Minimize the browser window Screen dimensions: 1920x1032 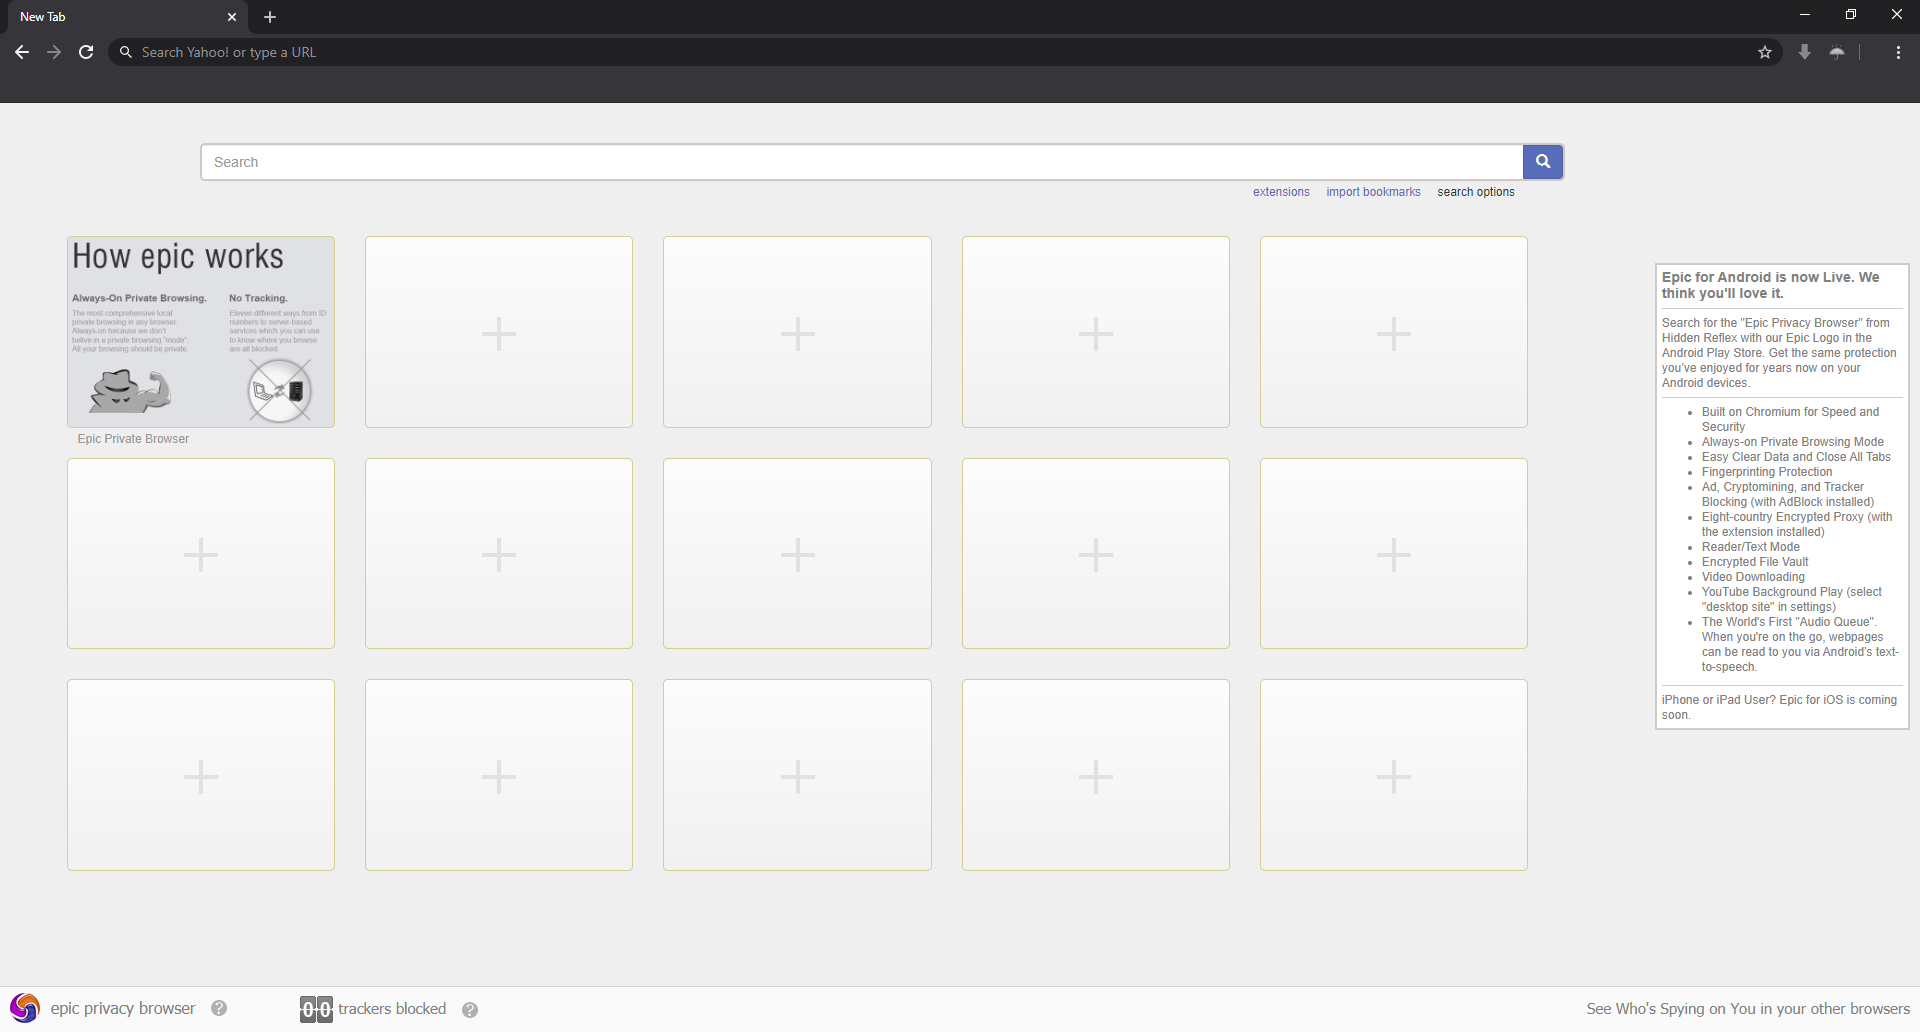click(1805, 14)
